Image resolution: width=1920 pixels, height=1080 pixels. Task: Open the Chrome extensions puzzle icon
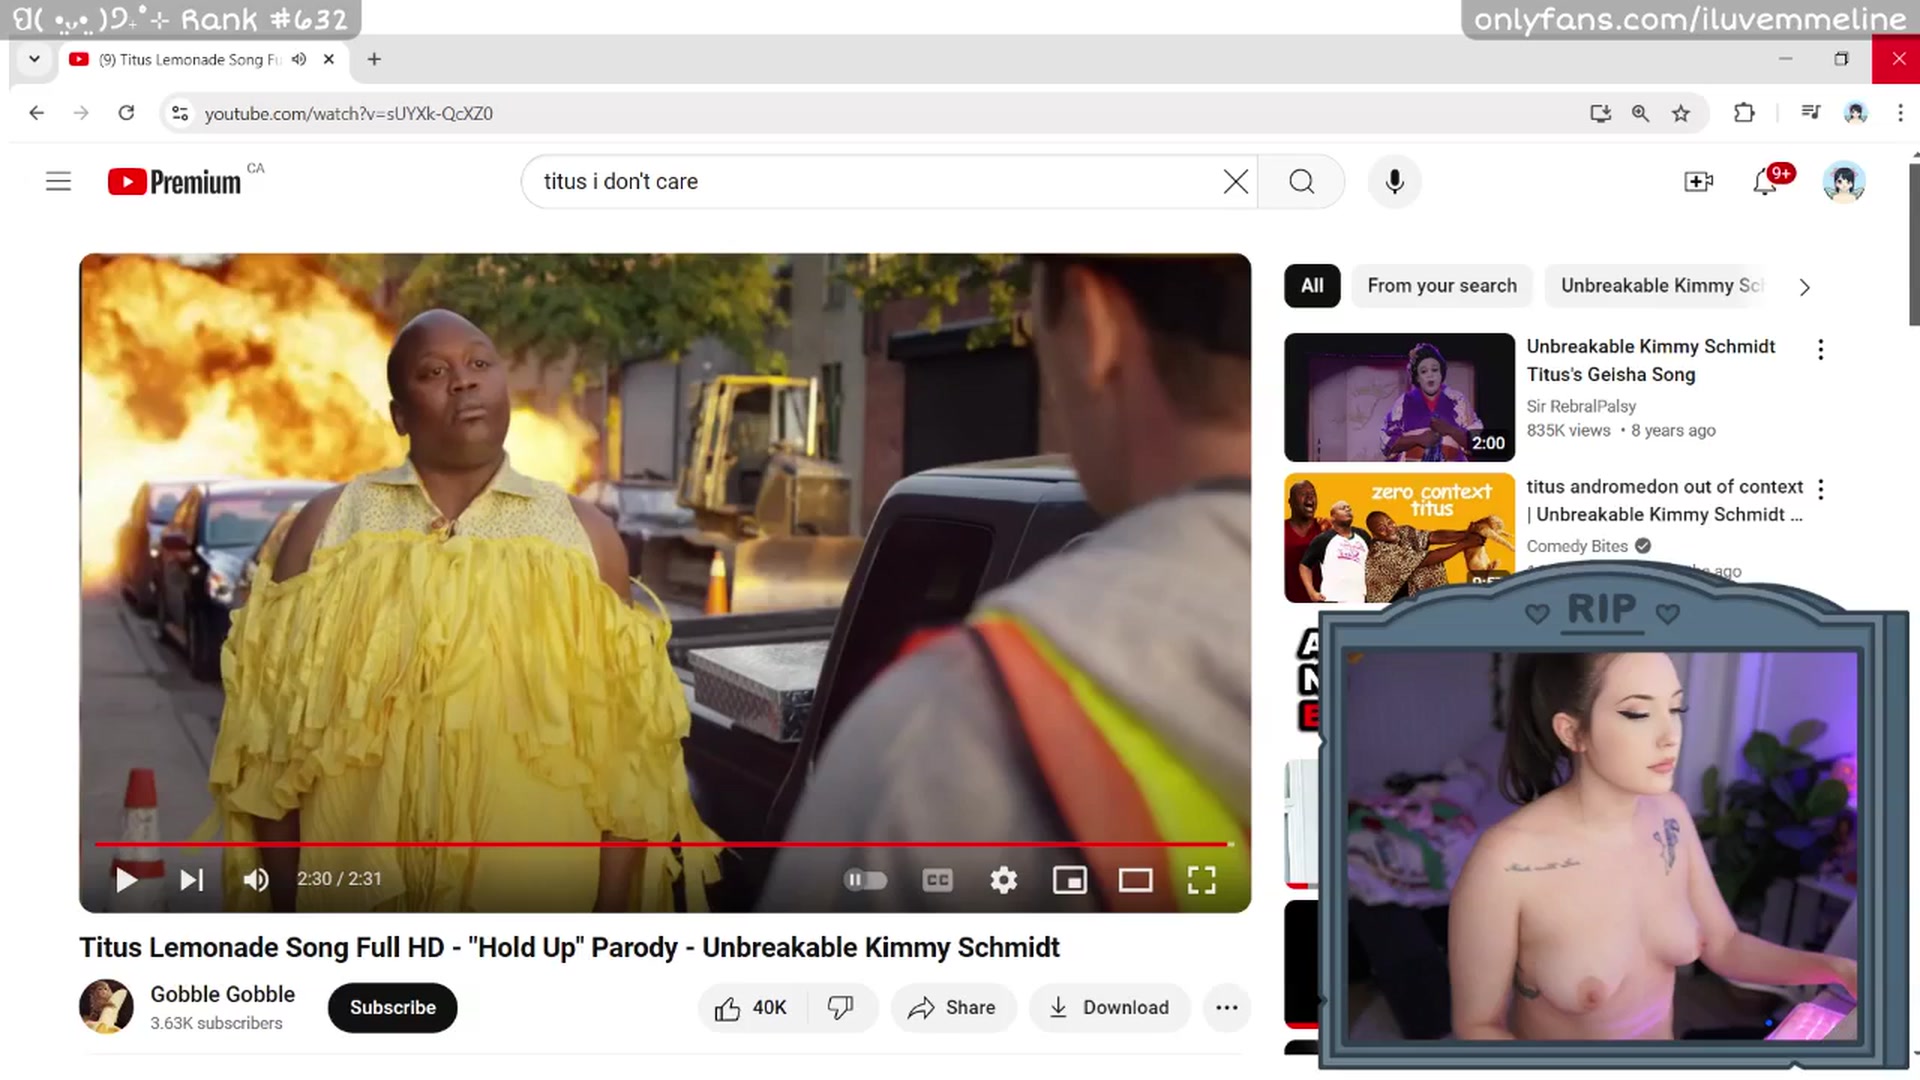[x=1744, y=113]
